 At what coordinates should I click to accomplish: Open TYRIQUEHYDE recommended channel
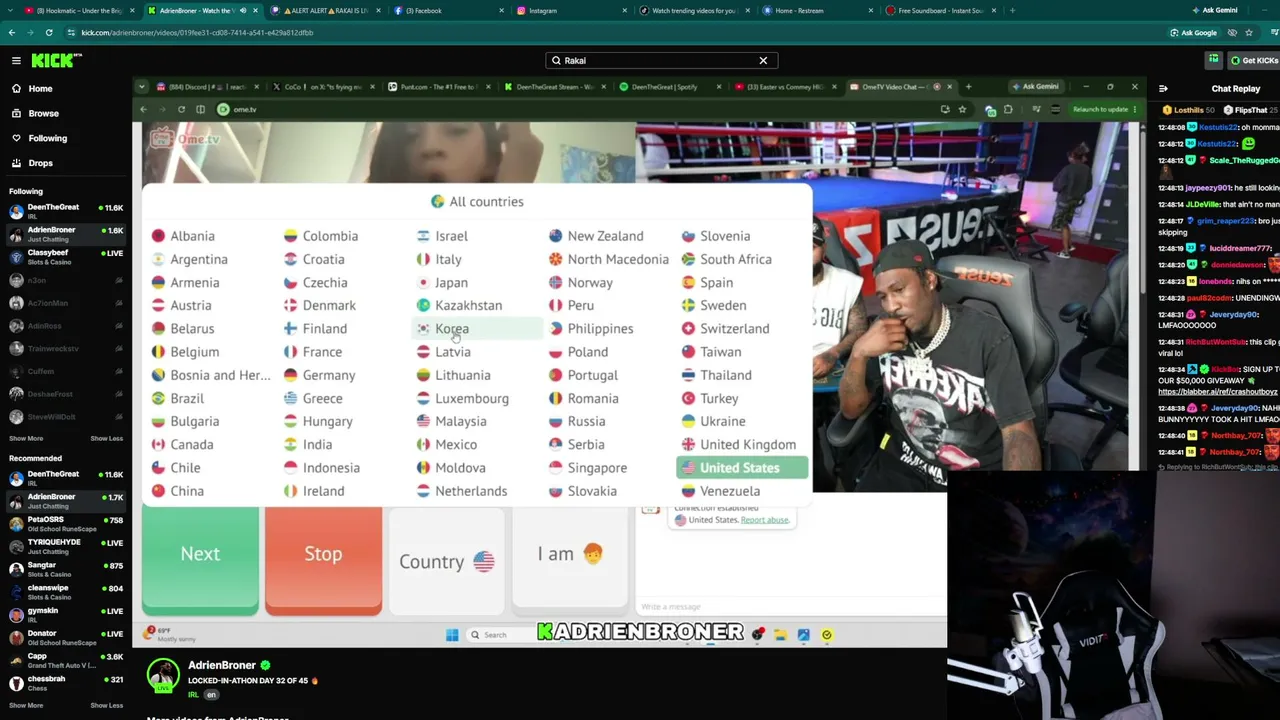click(65, 546)
